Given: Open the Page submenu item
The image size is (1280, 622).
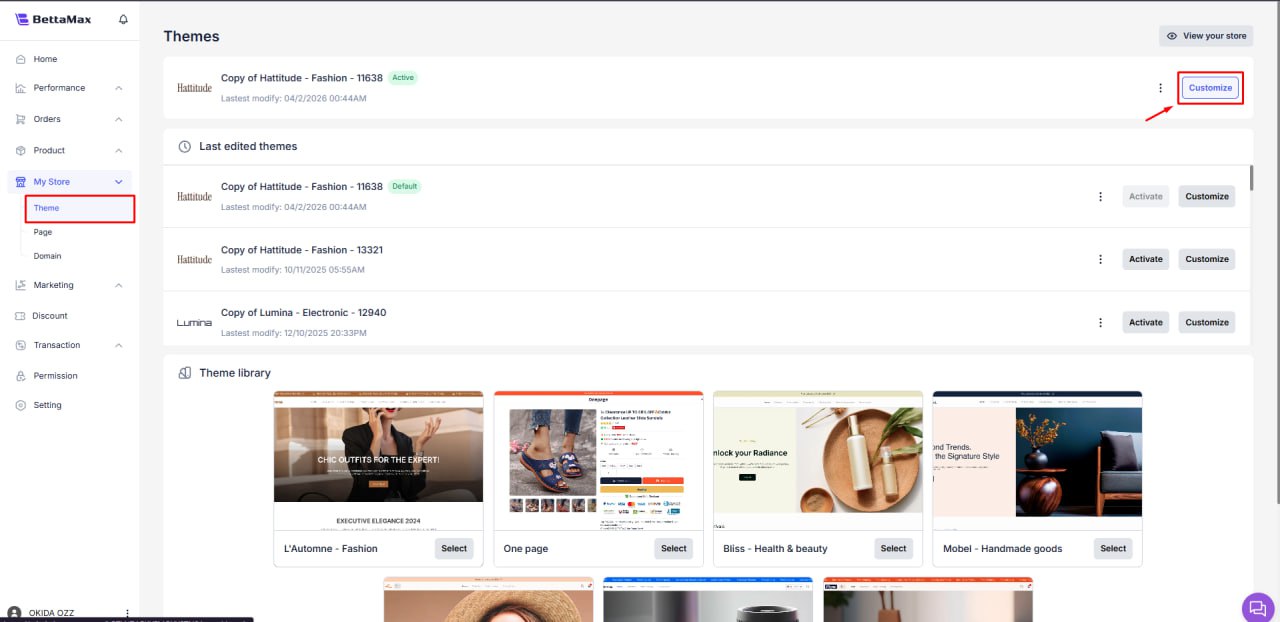Looking at the screenshot, I should click(43, 232).
